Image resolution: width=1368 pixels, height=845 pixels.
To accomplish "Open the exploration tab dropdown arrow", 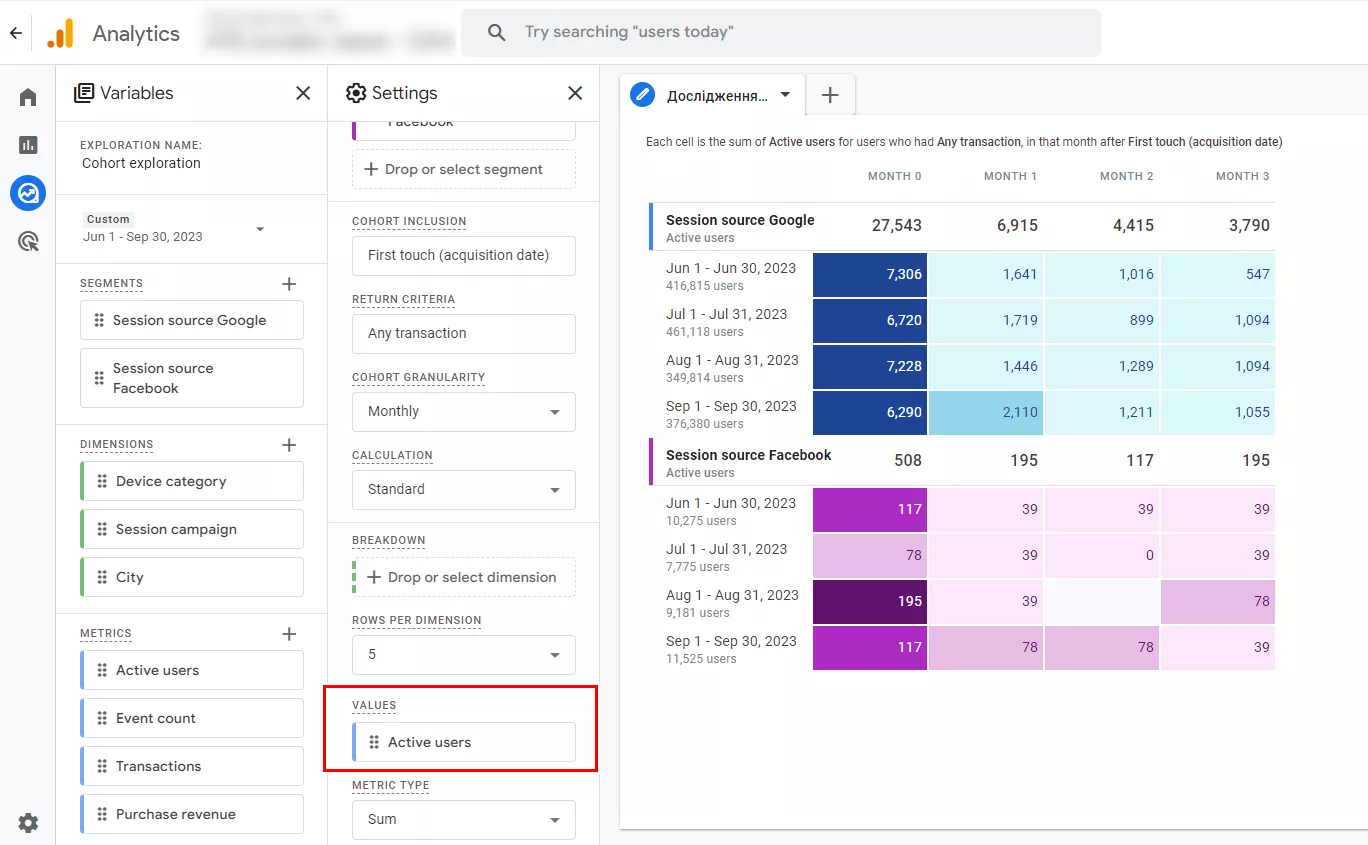I will coord(785,95).
